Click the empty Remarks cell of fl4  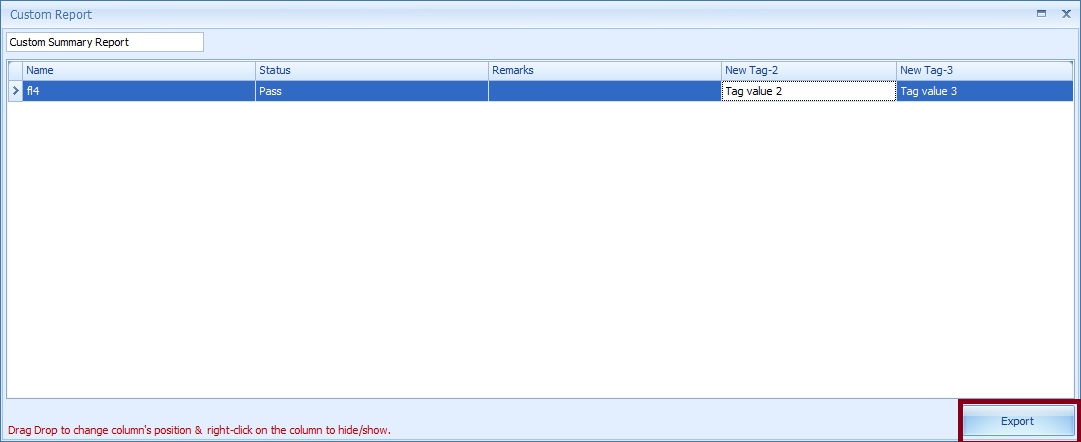(605, 91)
